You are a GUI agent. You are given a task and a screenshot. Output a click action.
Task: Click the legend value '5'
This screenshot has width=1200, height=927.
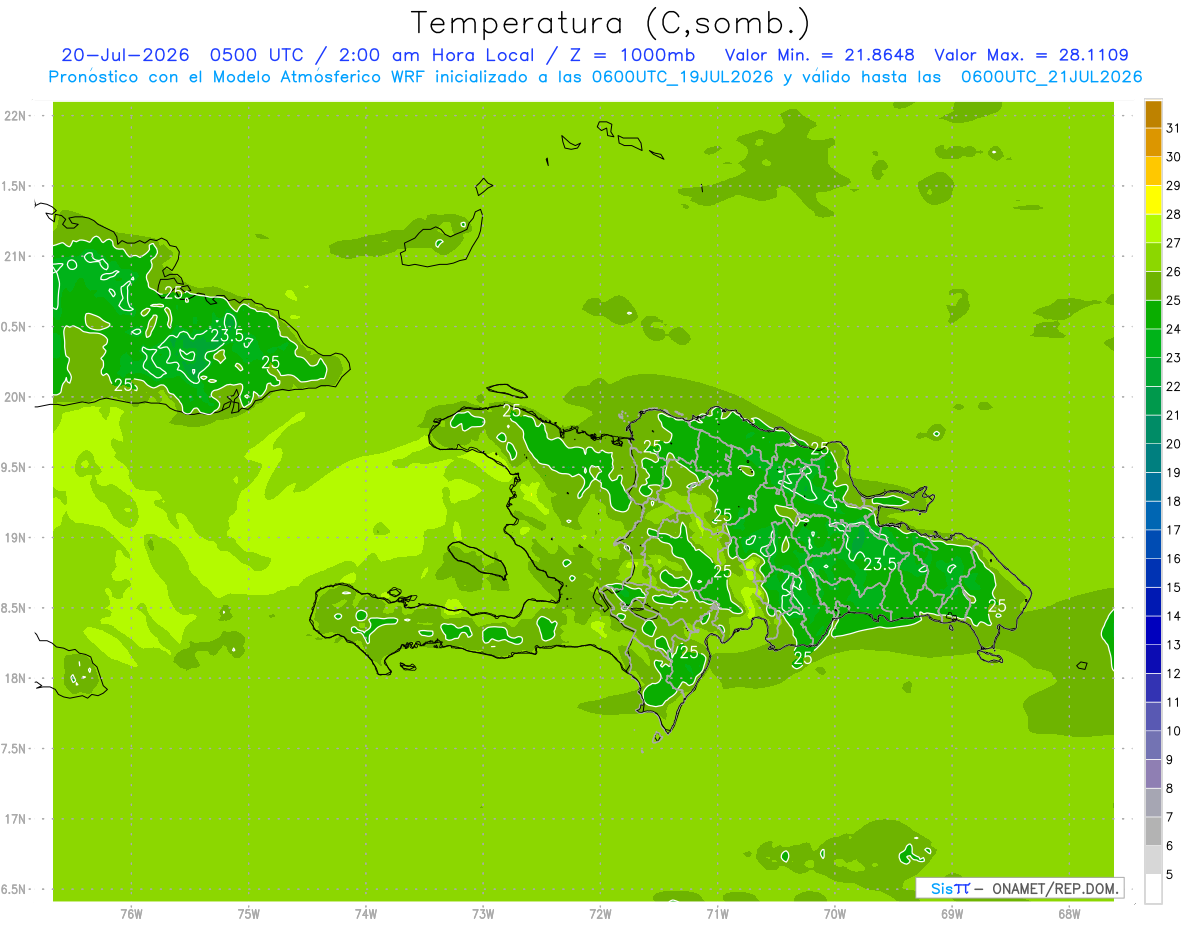click(1170, 875)
